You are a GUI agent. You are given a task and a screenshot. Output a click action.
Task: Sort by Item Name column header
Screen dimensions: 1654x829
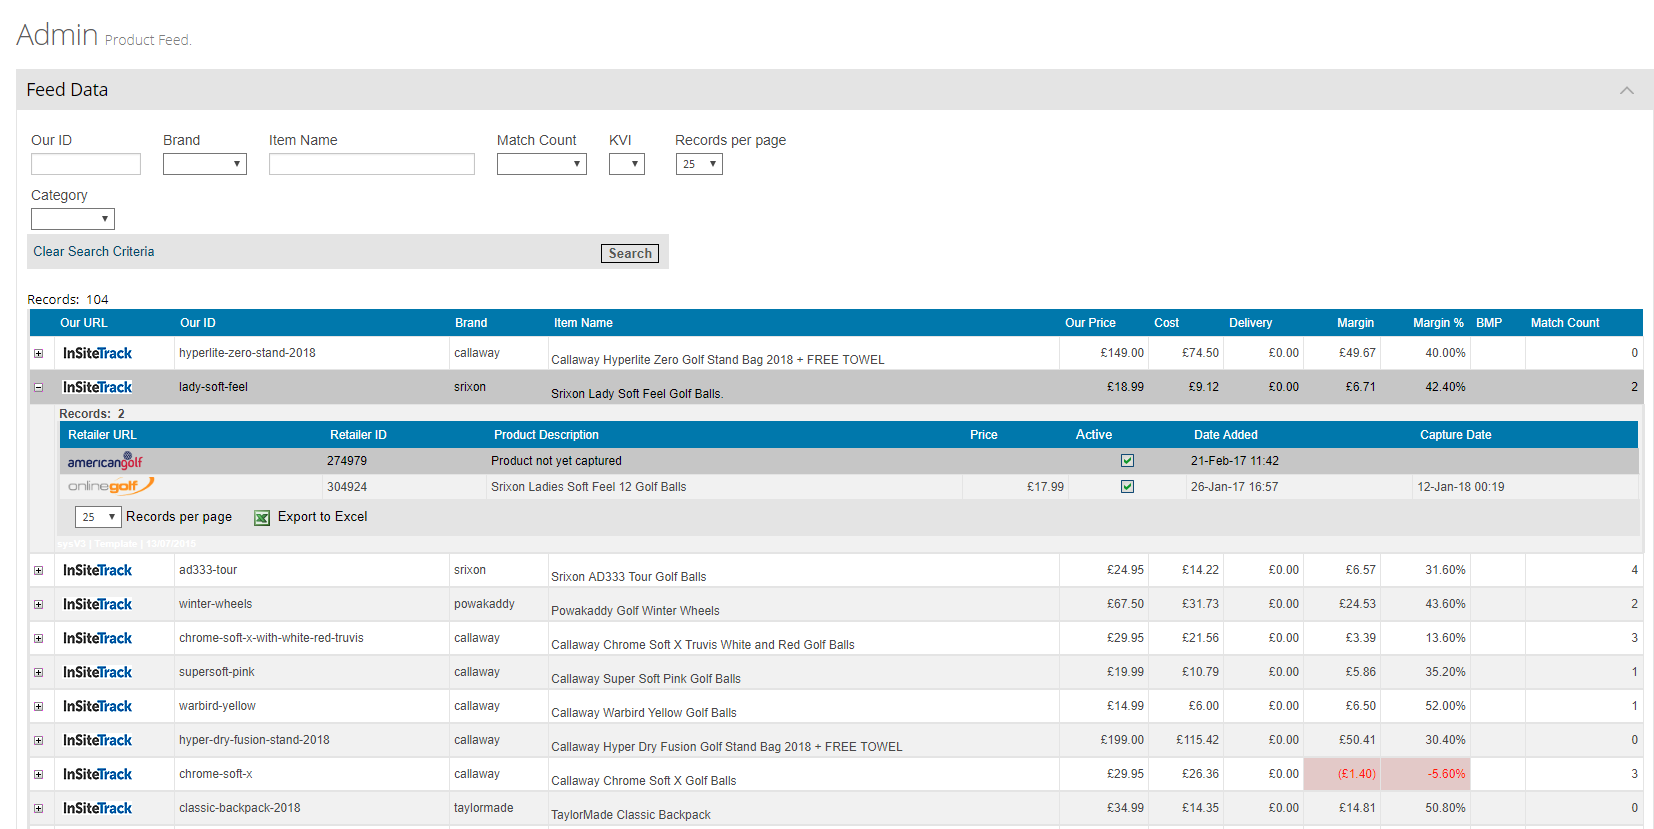[583, 323]
